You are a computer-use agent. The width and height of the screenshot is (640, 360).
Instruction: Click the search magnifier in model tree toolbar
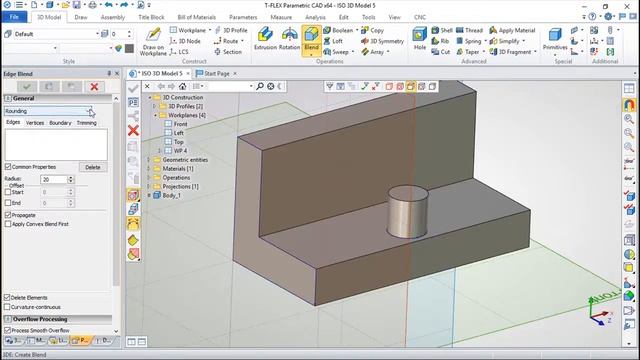(x=260, y=86)
